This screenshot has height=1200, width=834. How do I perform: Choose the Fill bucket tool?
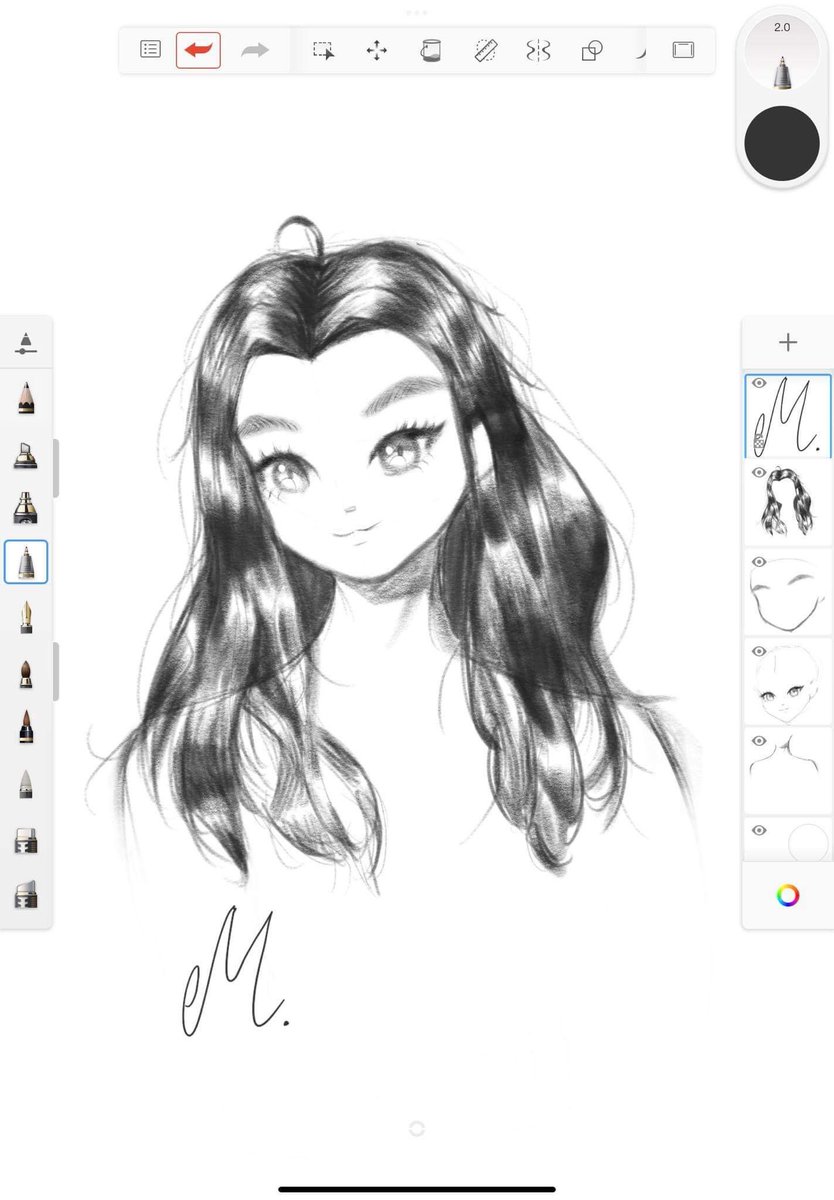431,50
